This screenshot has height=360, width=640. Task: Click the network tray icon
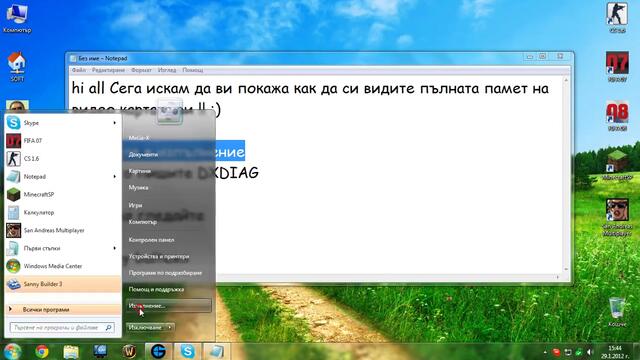(568, 352)
